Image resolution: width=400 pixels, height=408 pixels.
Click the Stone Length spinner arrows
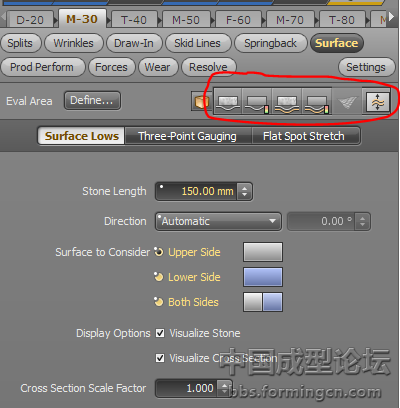click(x=245, y=191)
